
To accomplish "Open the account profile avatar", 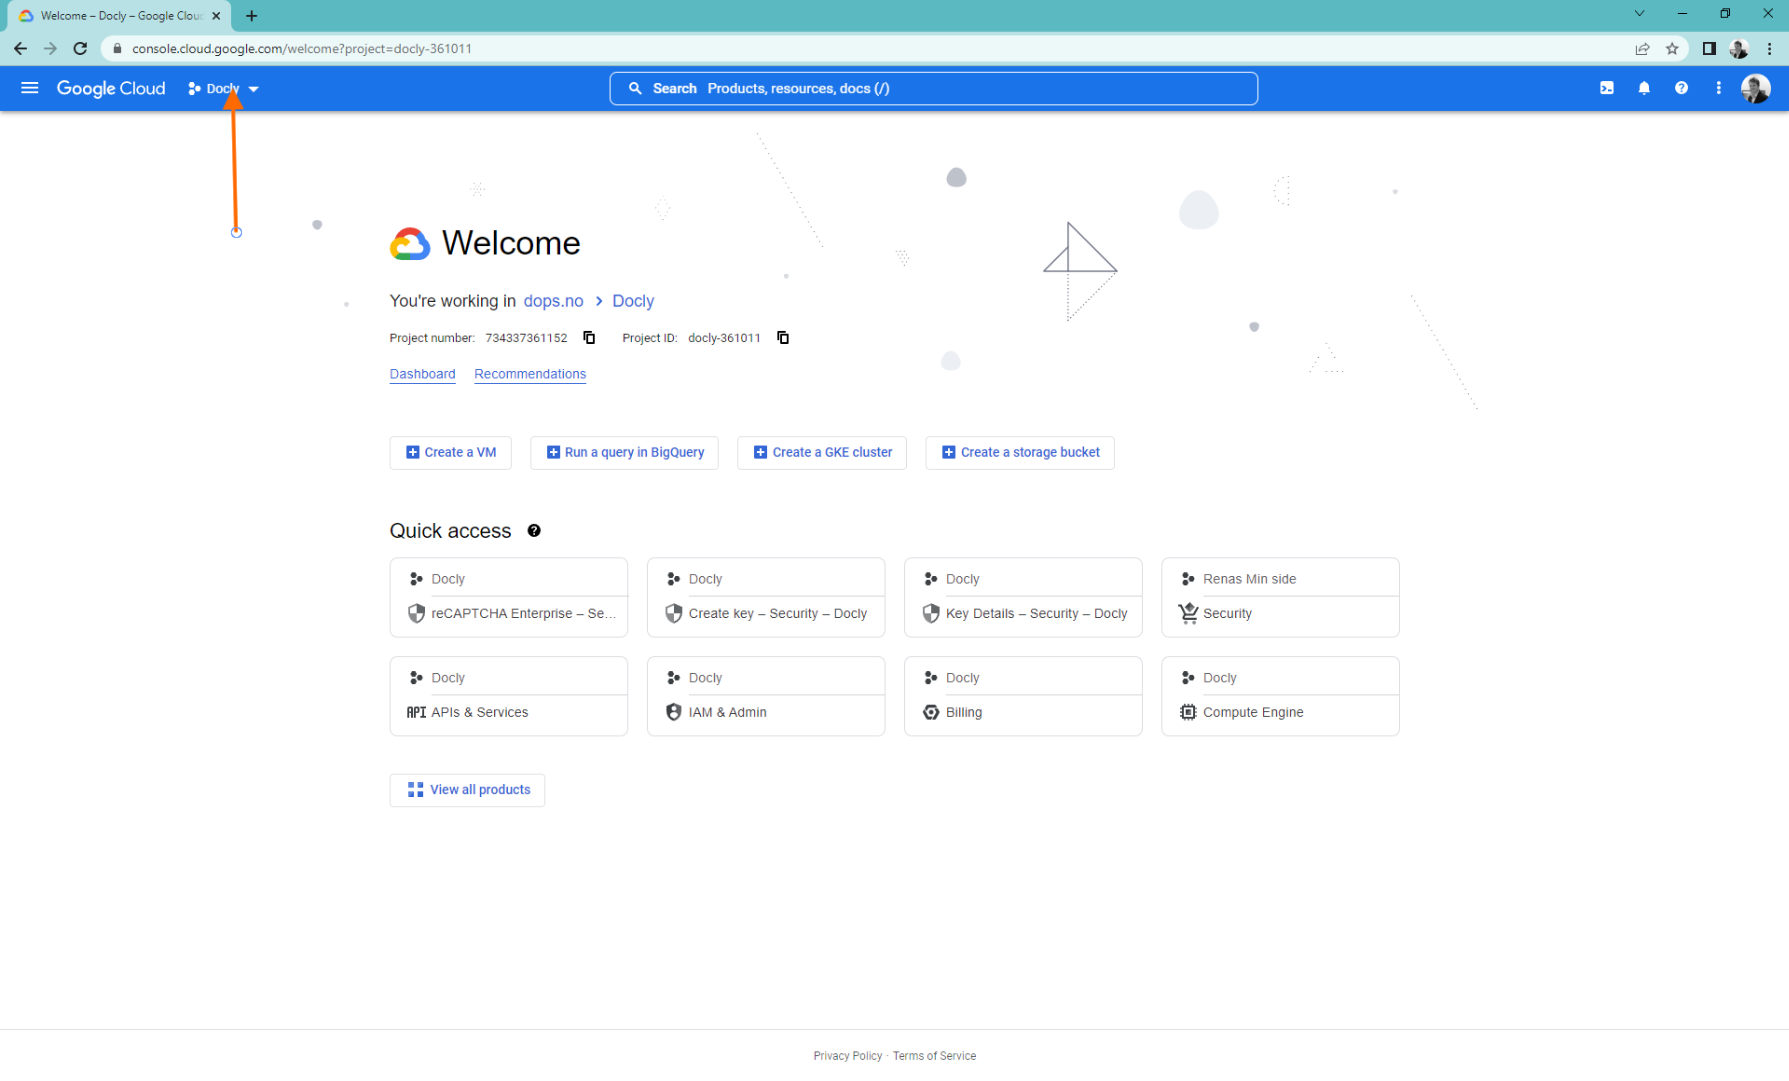I will tap(1755, 88).
